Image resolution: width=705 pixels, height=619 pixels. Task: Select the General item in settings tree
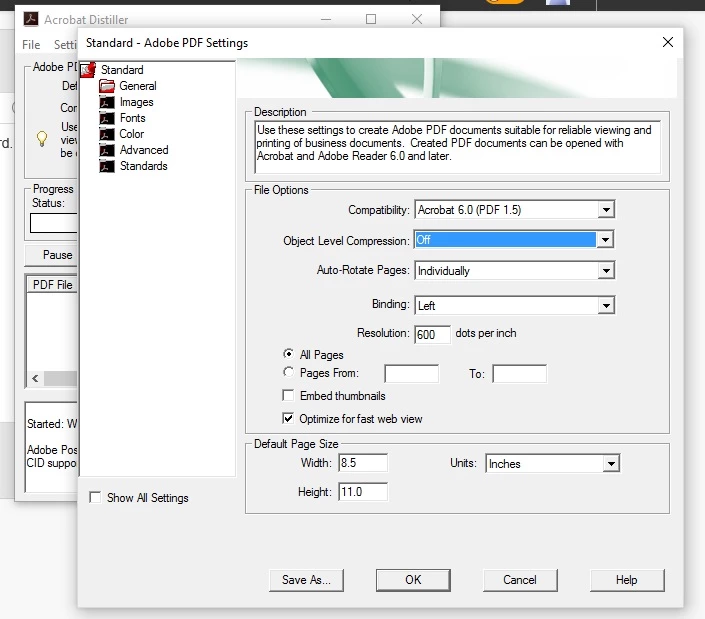138,86
